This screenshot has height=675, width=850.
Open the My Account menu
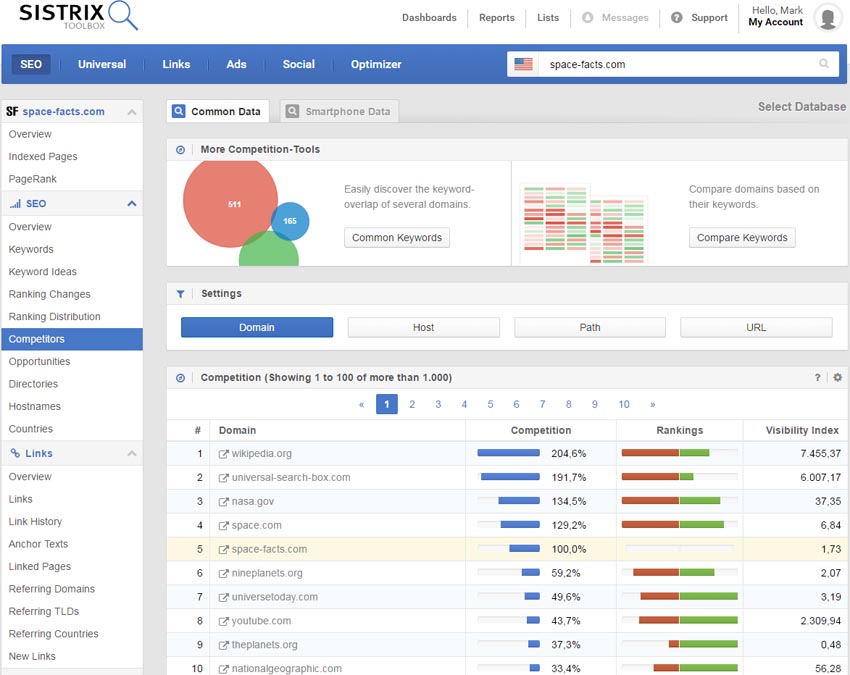(776, 22)
